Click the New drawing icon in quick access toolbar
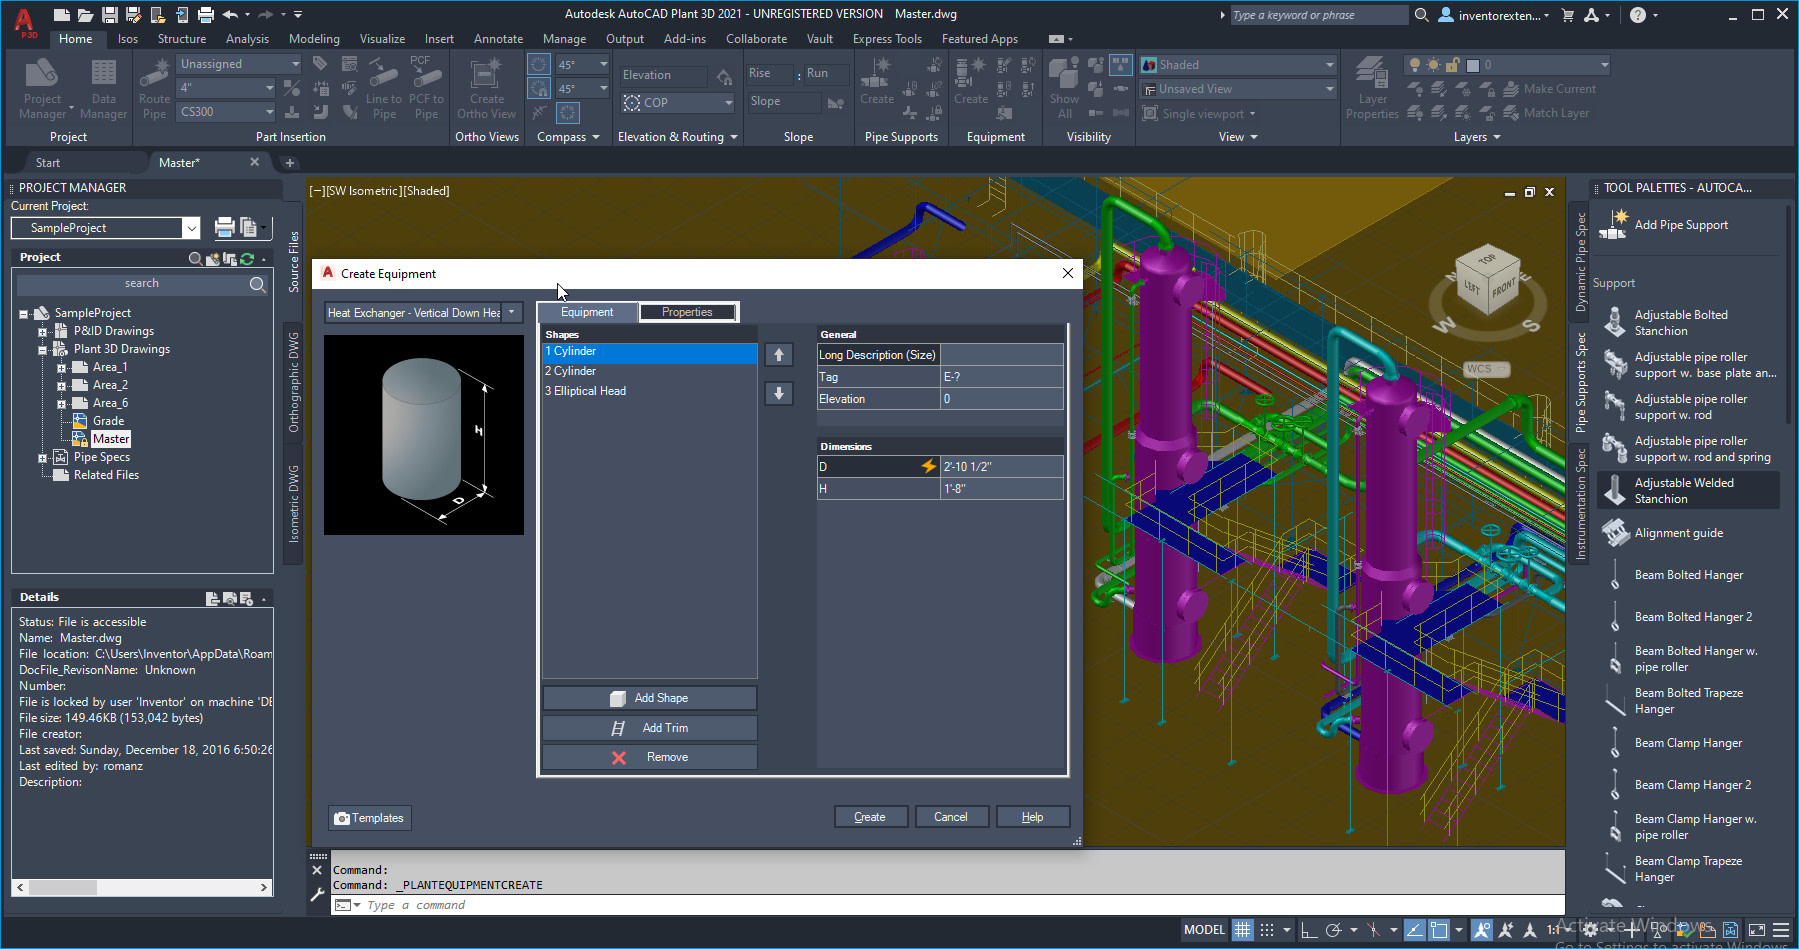Viewport: 1799px width, 949px height. 62,14
